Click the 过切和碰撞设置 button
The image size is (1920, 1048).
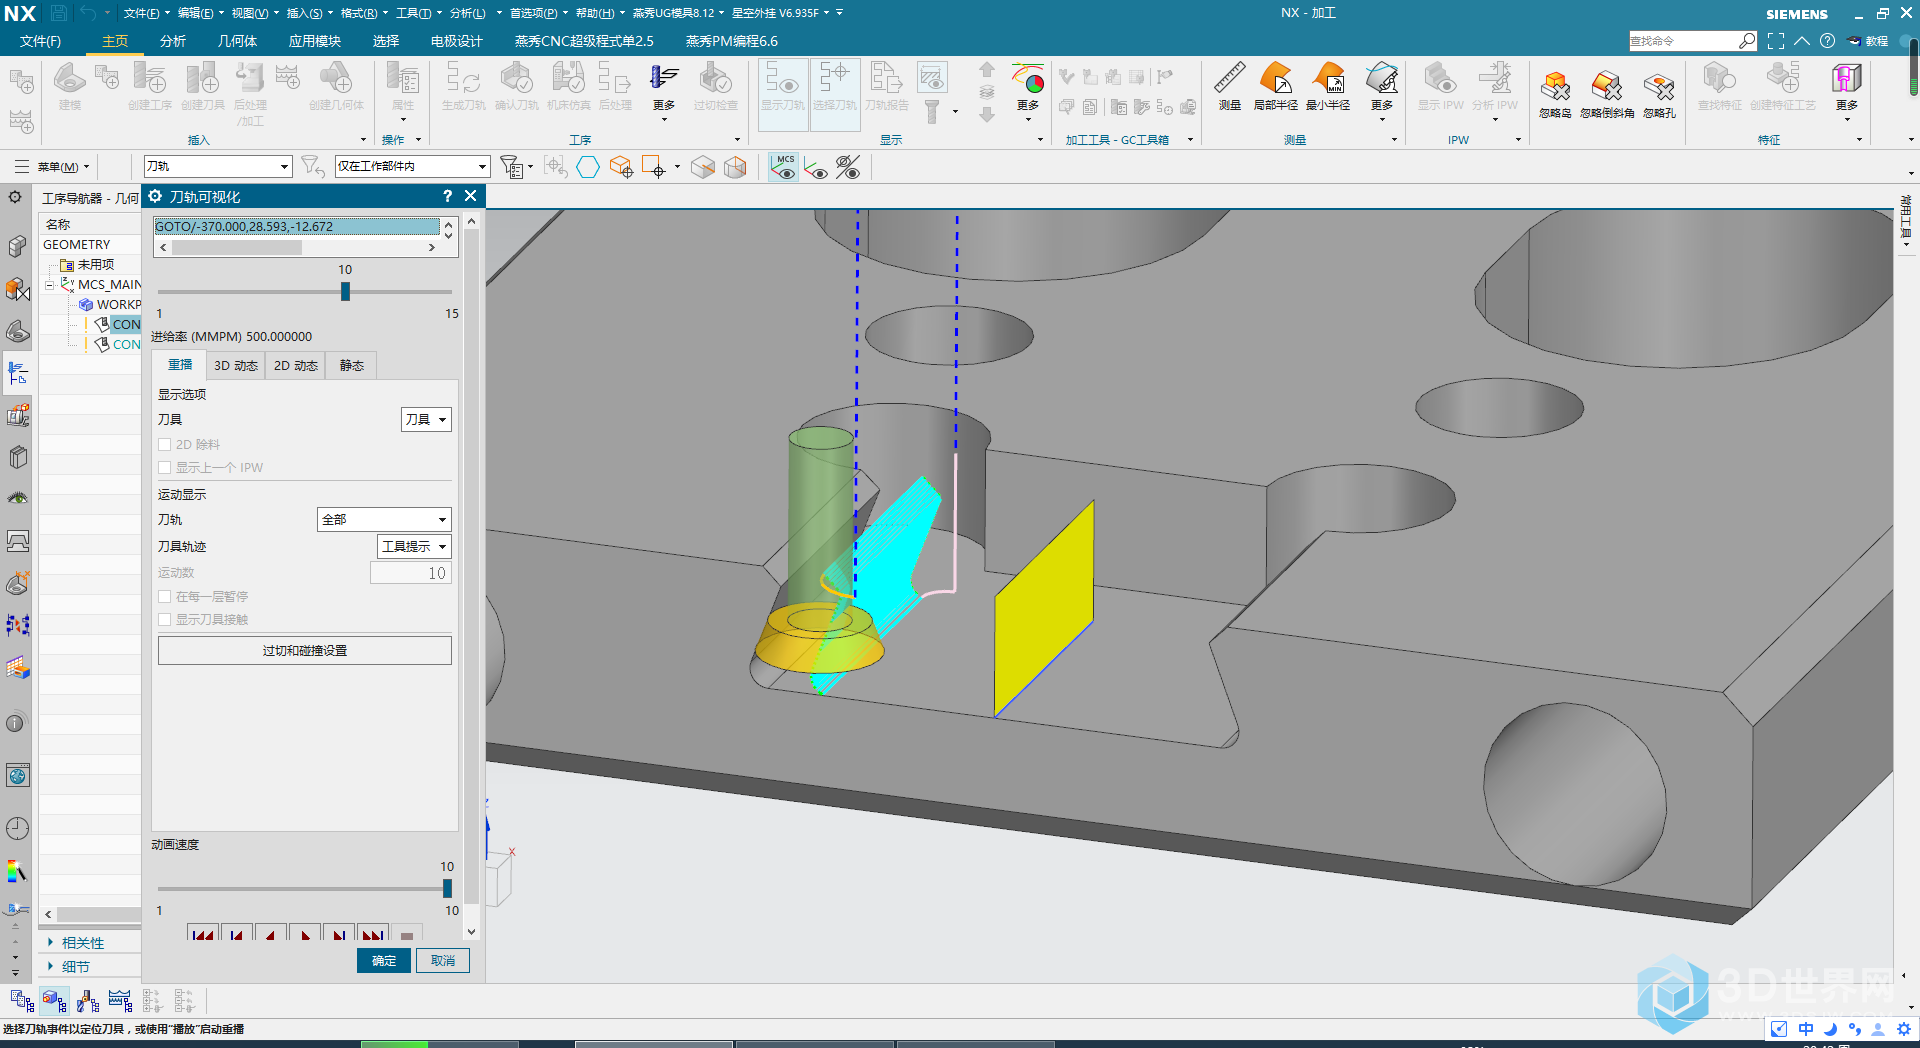pos(305,651)
